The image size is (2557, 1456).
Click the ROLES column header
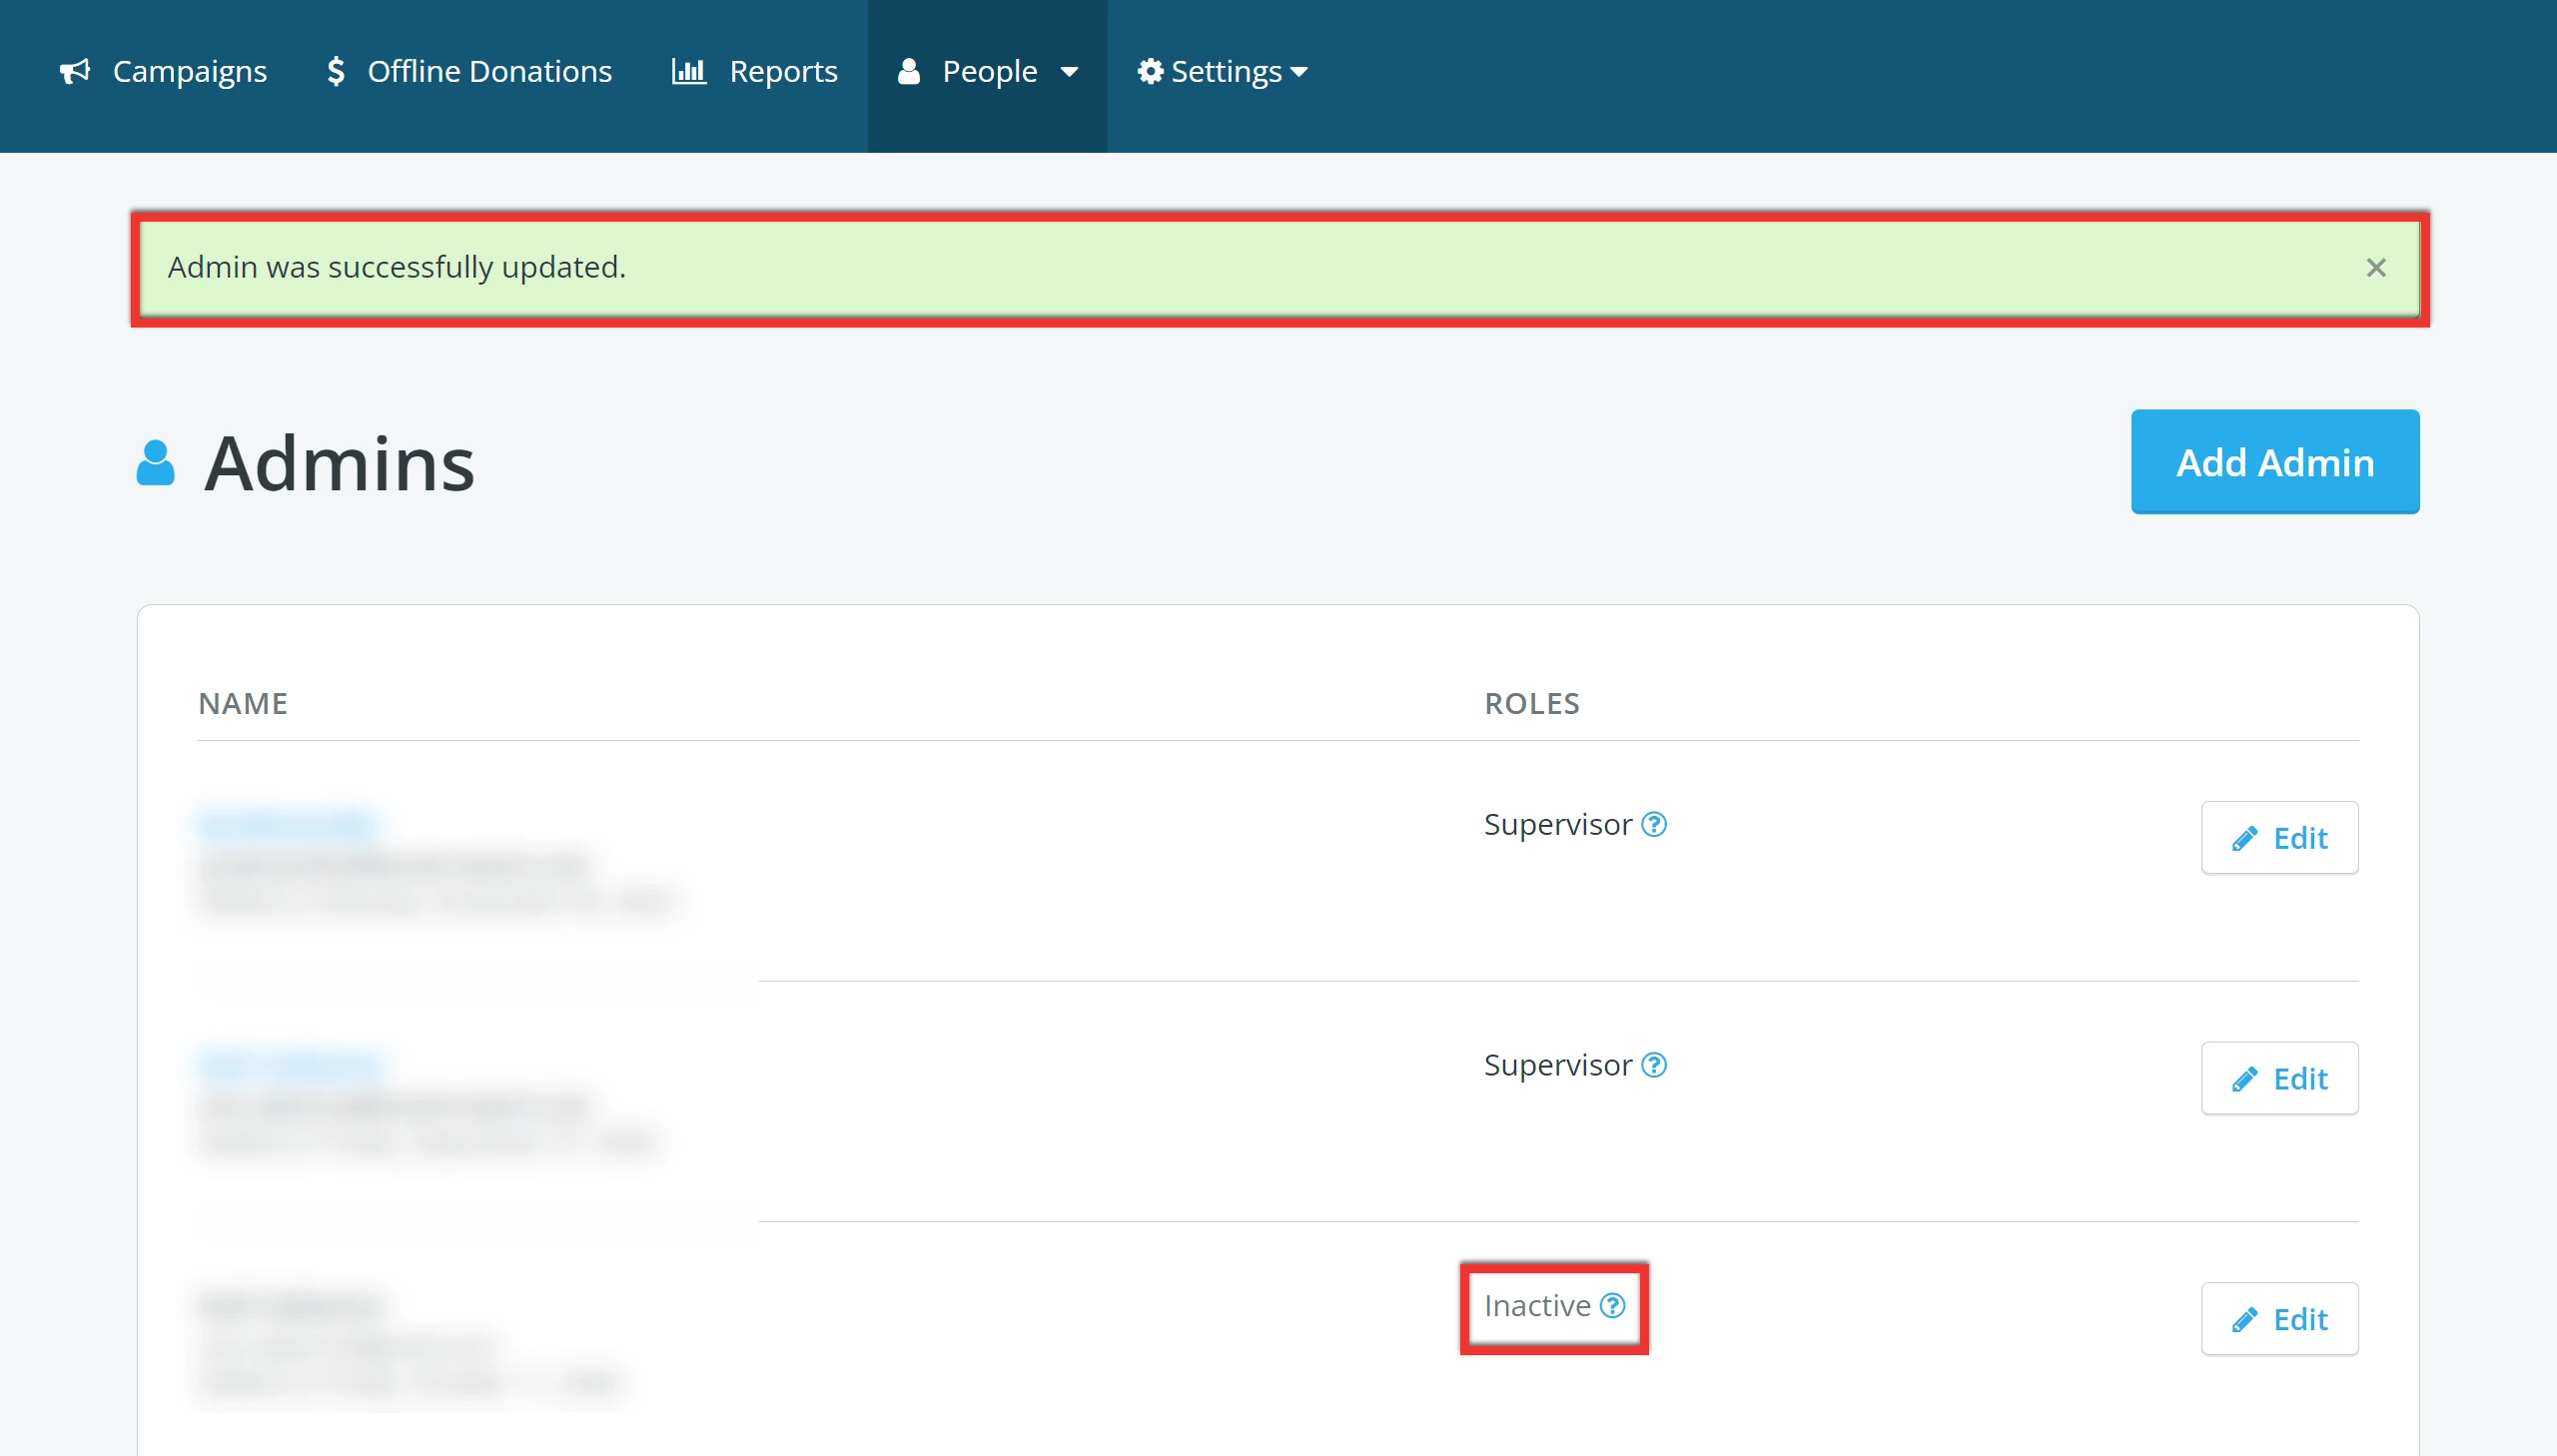point(1531,703)
